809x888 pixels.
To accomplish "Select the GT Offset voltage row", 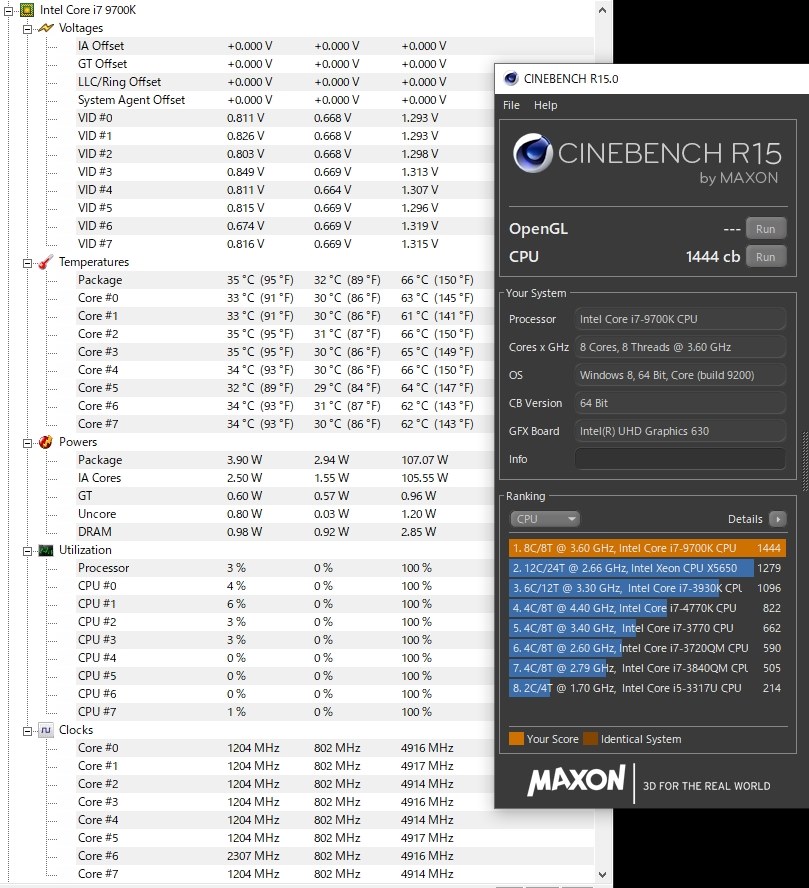I will tap(285, 64).
